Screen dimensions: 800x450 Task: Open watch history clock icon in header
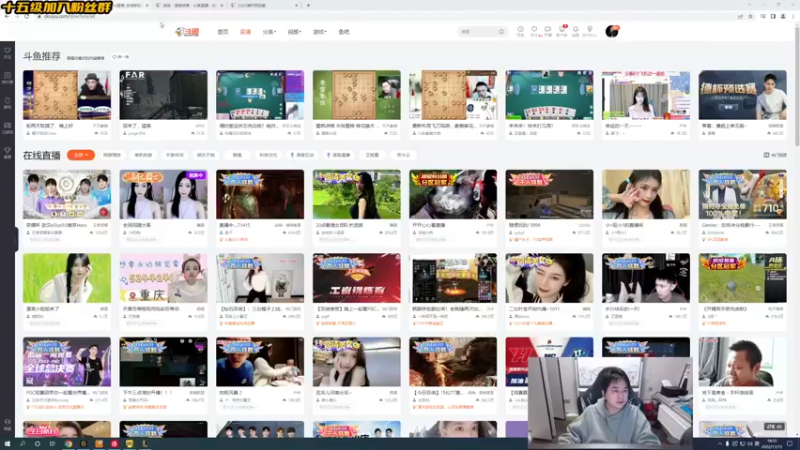pyautogui.click(x=520, y=31)
